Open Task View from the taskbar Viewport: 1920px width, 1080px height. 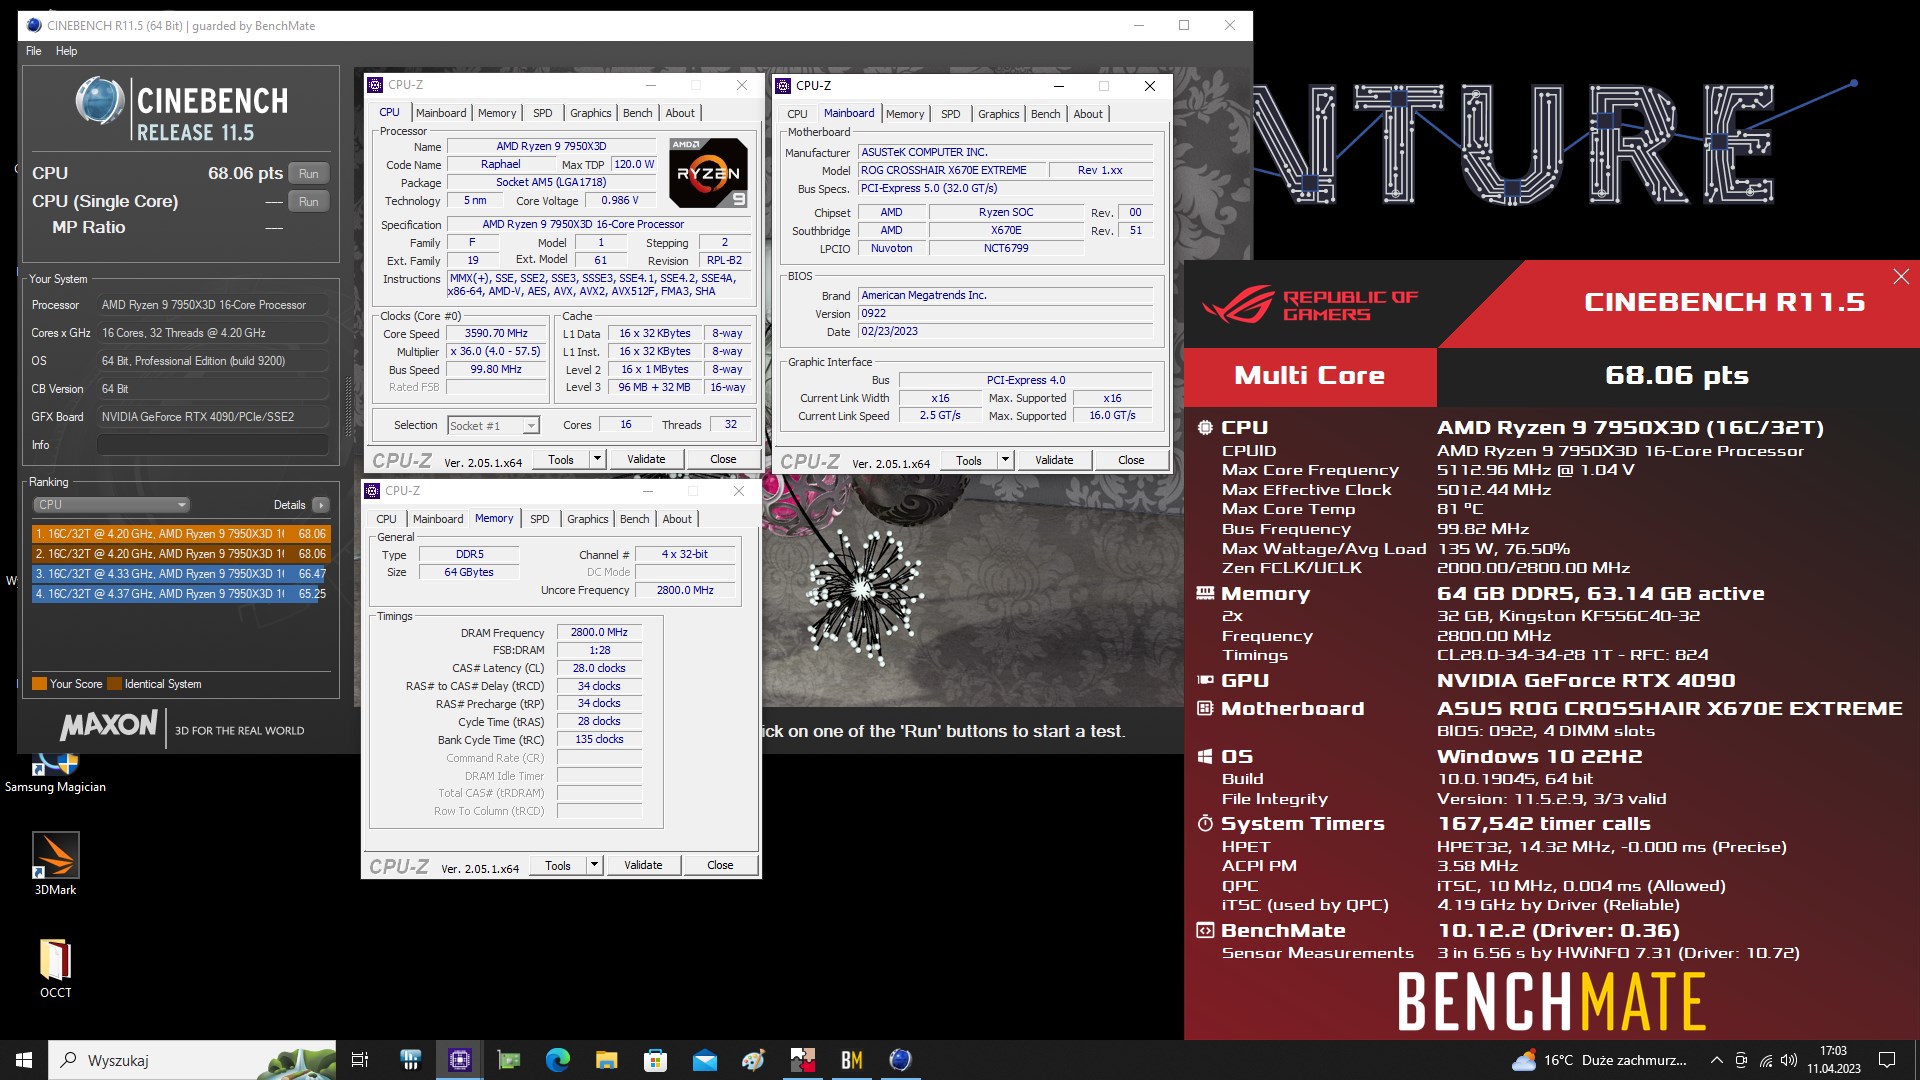pos(360,1060)
